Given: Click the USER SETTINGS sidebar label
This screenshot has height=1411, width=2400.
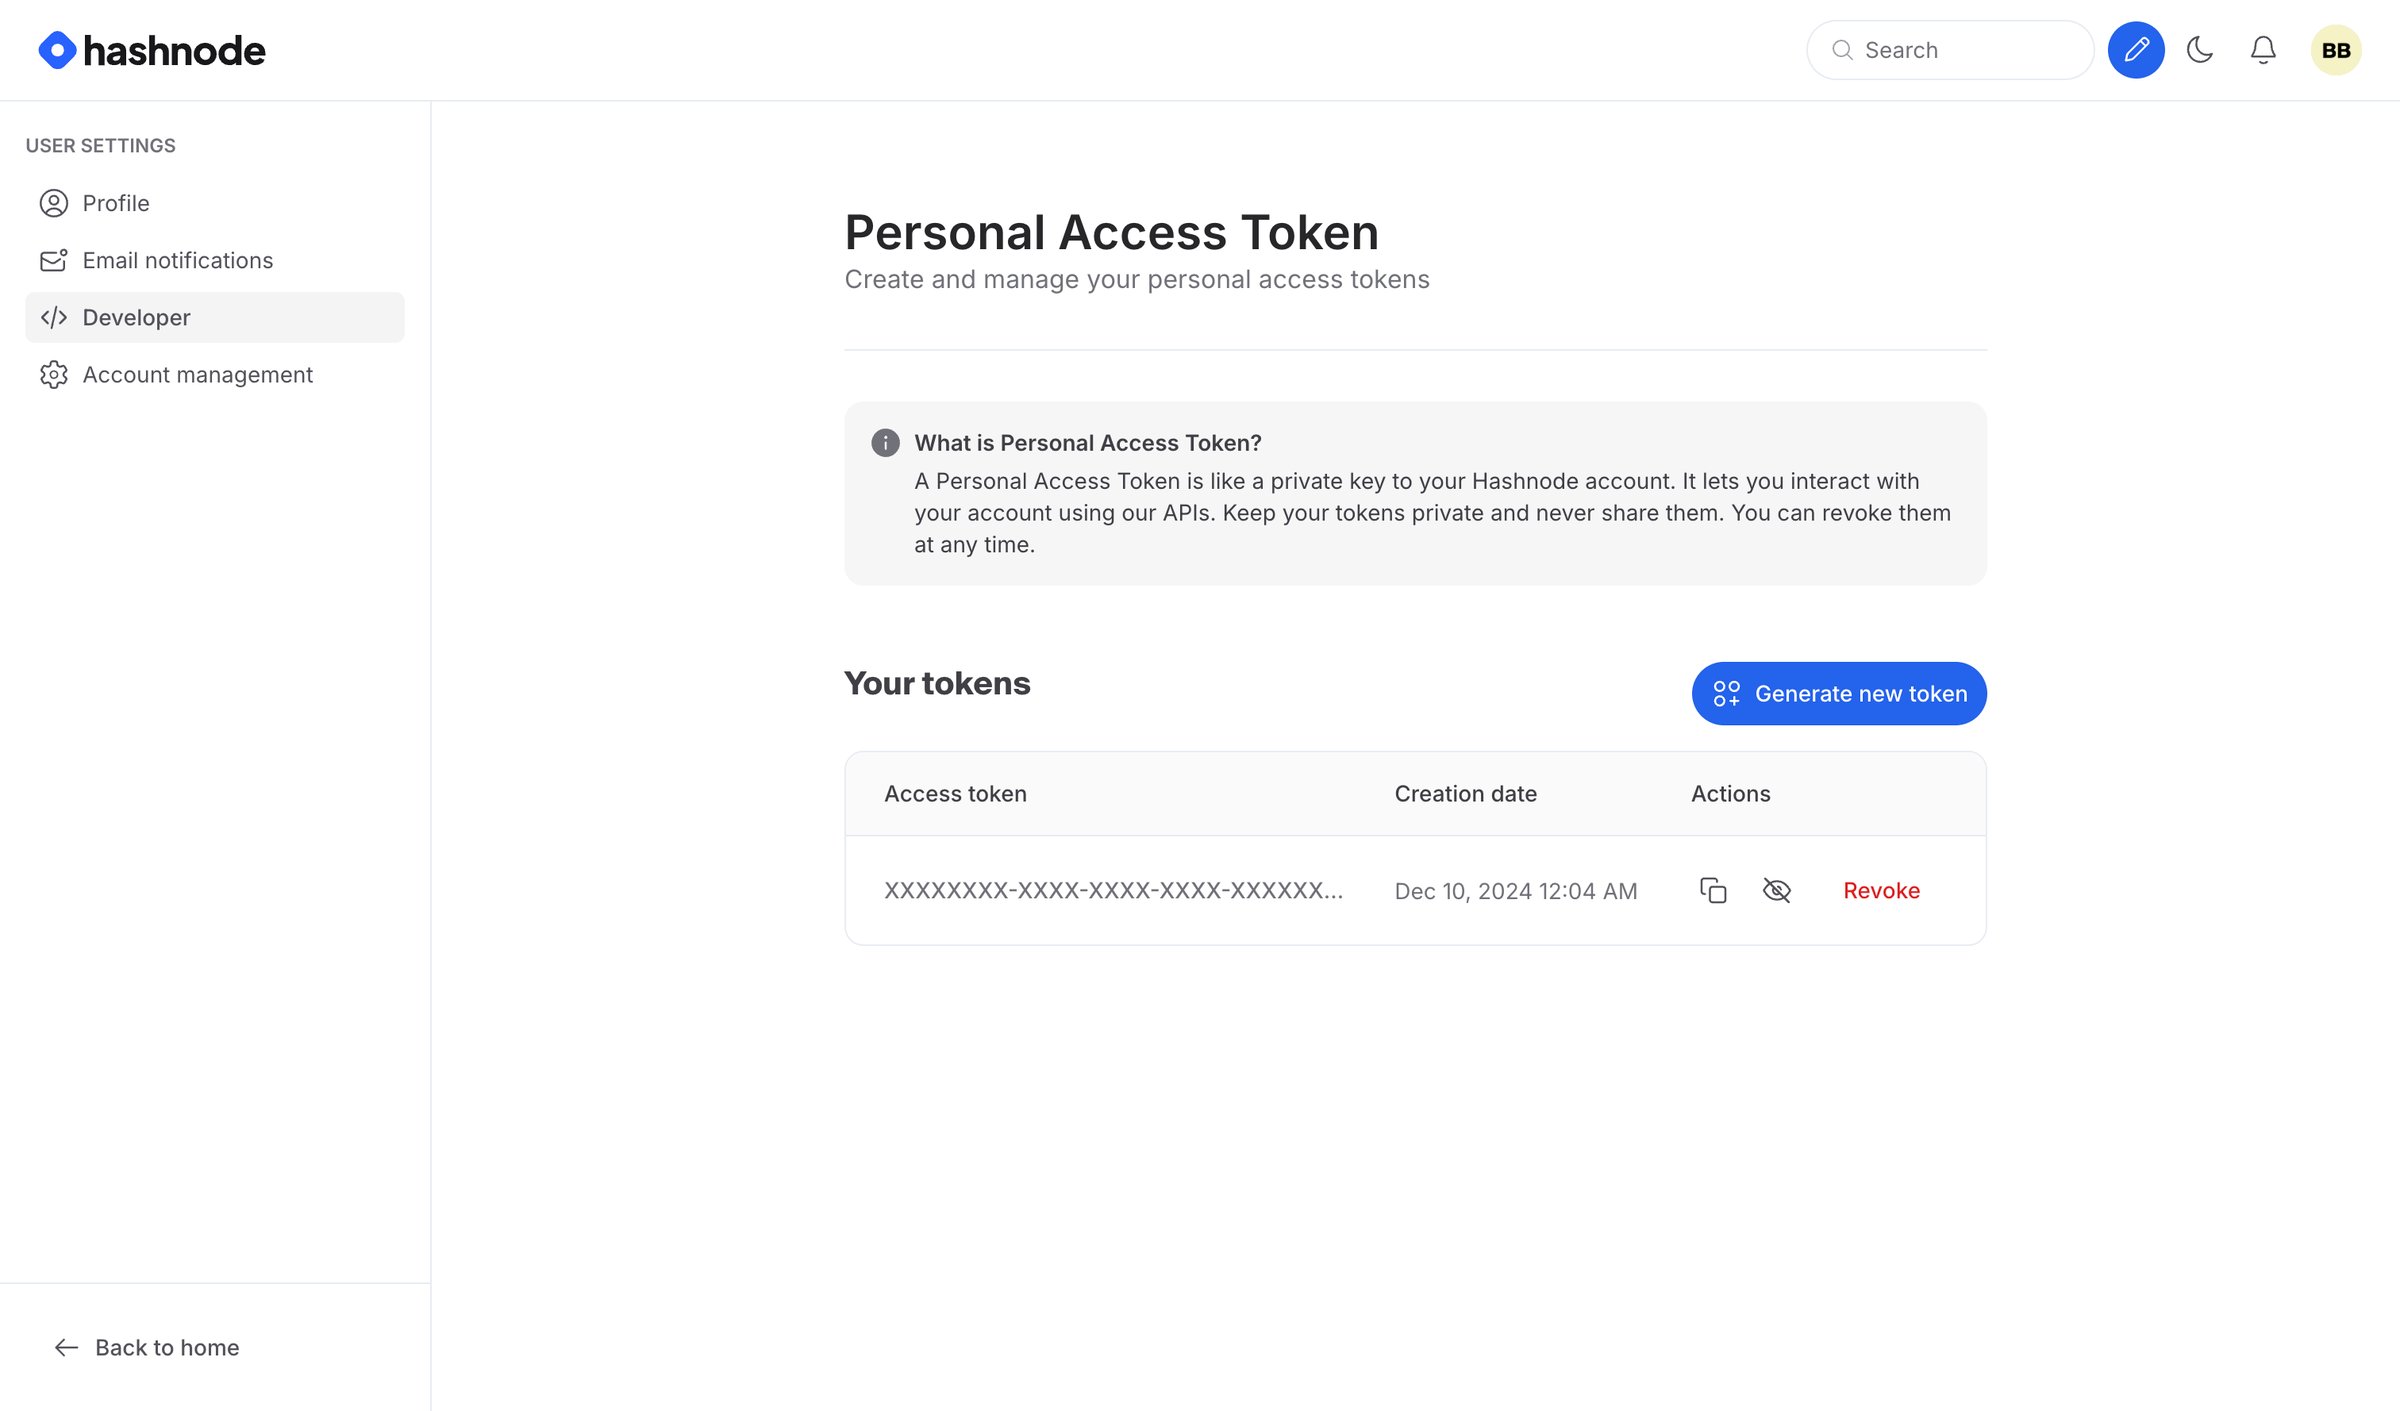Looking at the screenshot, I should 101,146.
